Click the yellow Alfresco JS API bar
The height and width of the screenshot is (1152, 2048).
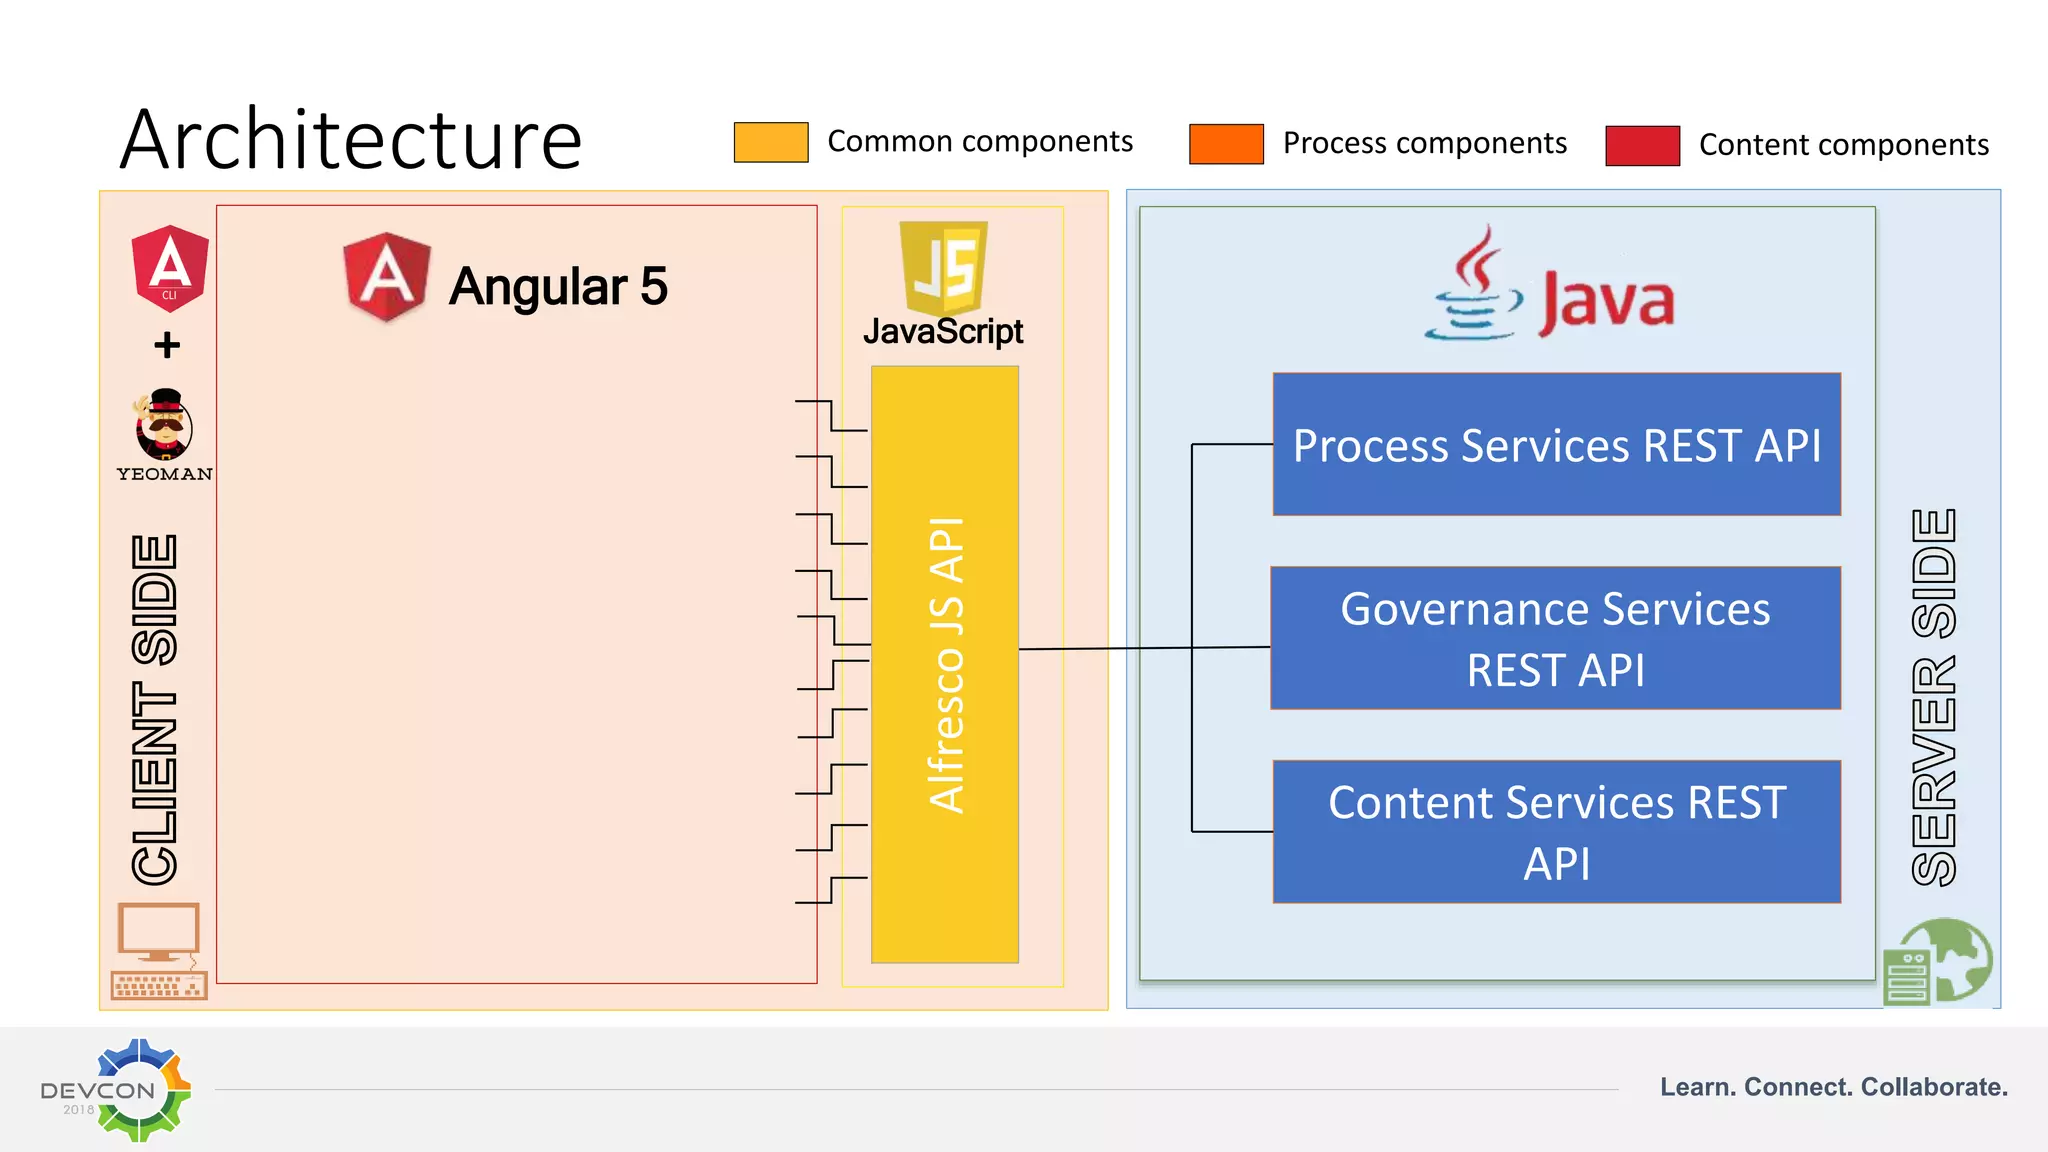click(945, 664)
